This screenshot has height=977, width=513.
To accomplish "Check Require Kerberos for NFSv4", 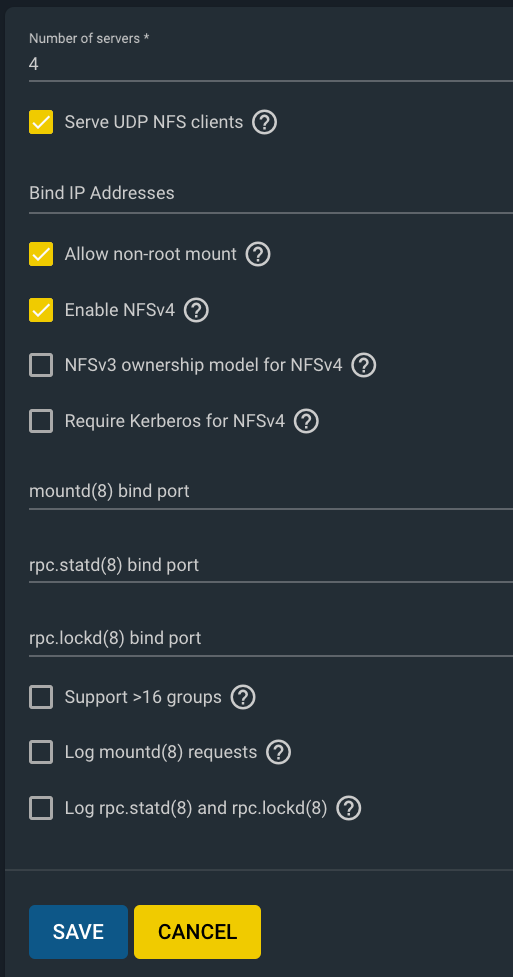I will tap(41, 421).
